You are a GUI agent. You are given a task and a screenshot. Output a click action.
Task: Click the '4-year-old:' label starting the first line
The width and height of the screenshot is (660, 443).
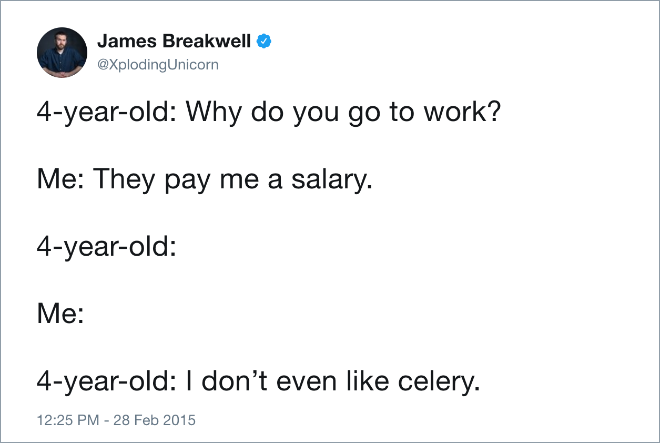click(106, 112)
